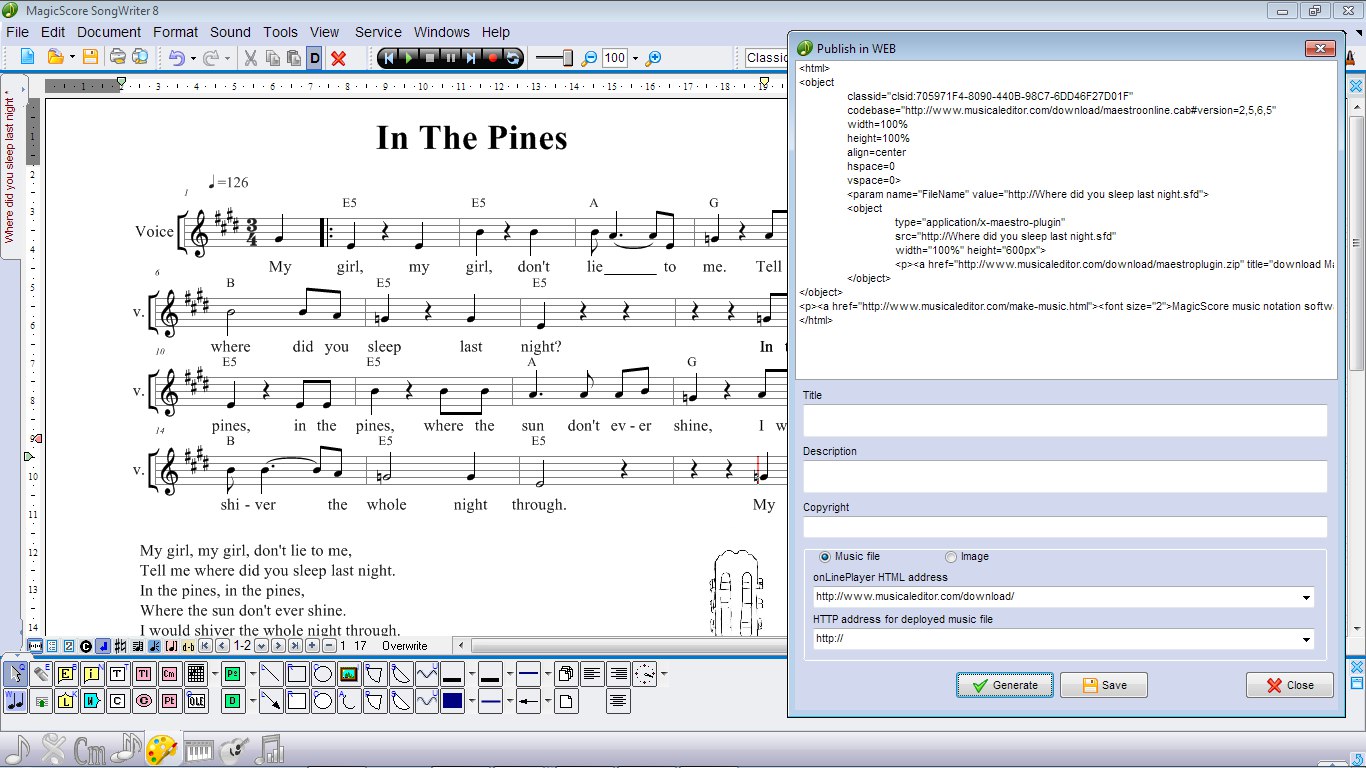Zoom out with the minus magnifier icon
1366x768 pixels.
tap(589, 57)
